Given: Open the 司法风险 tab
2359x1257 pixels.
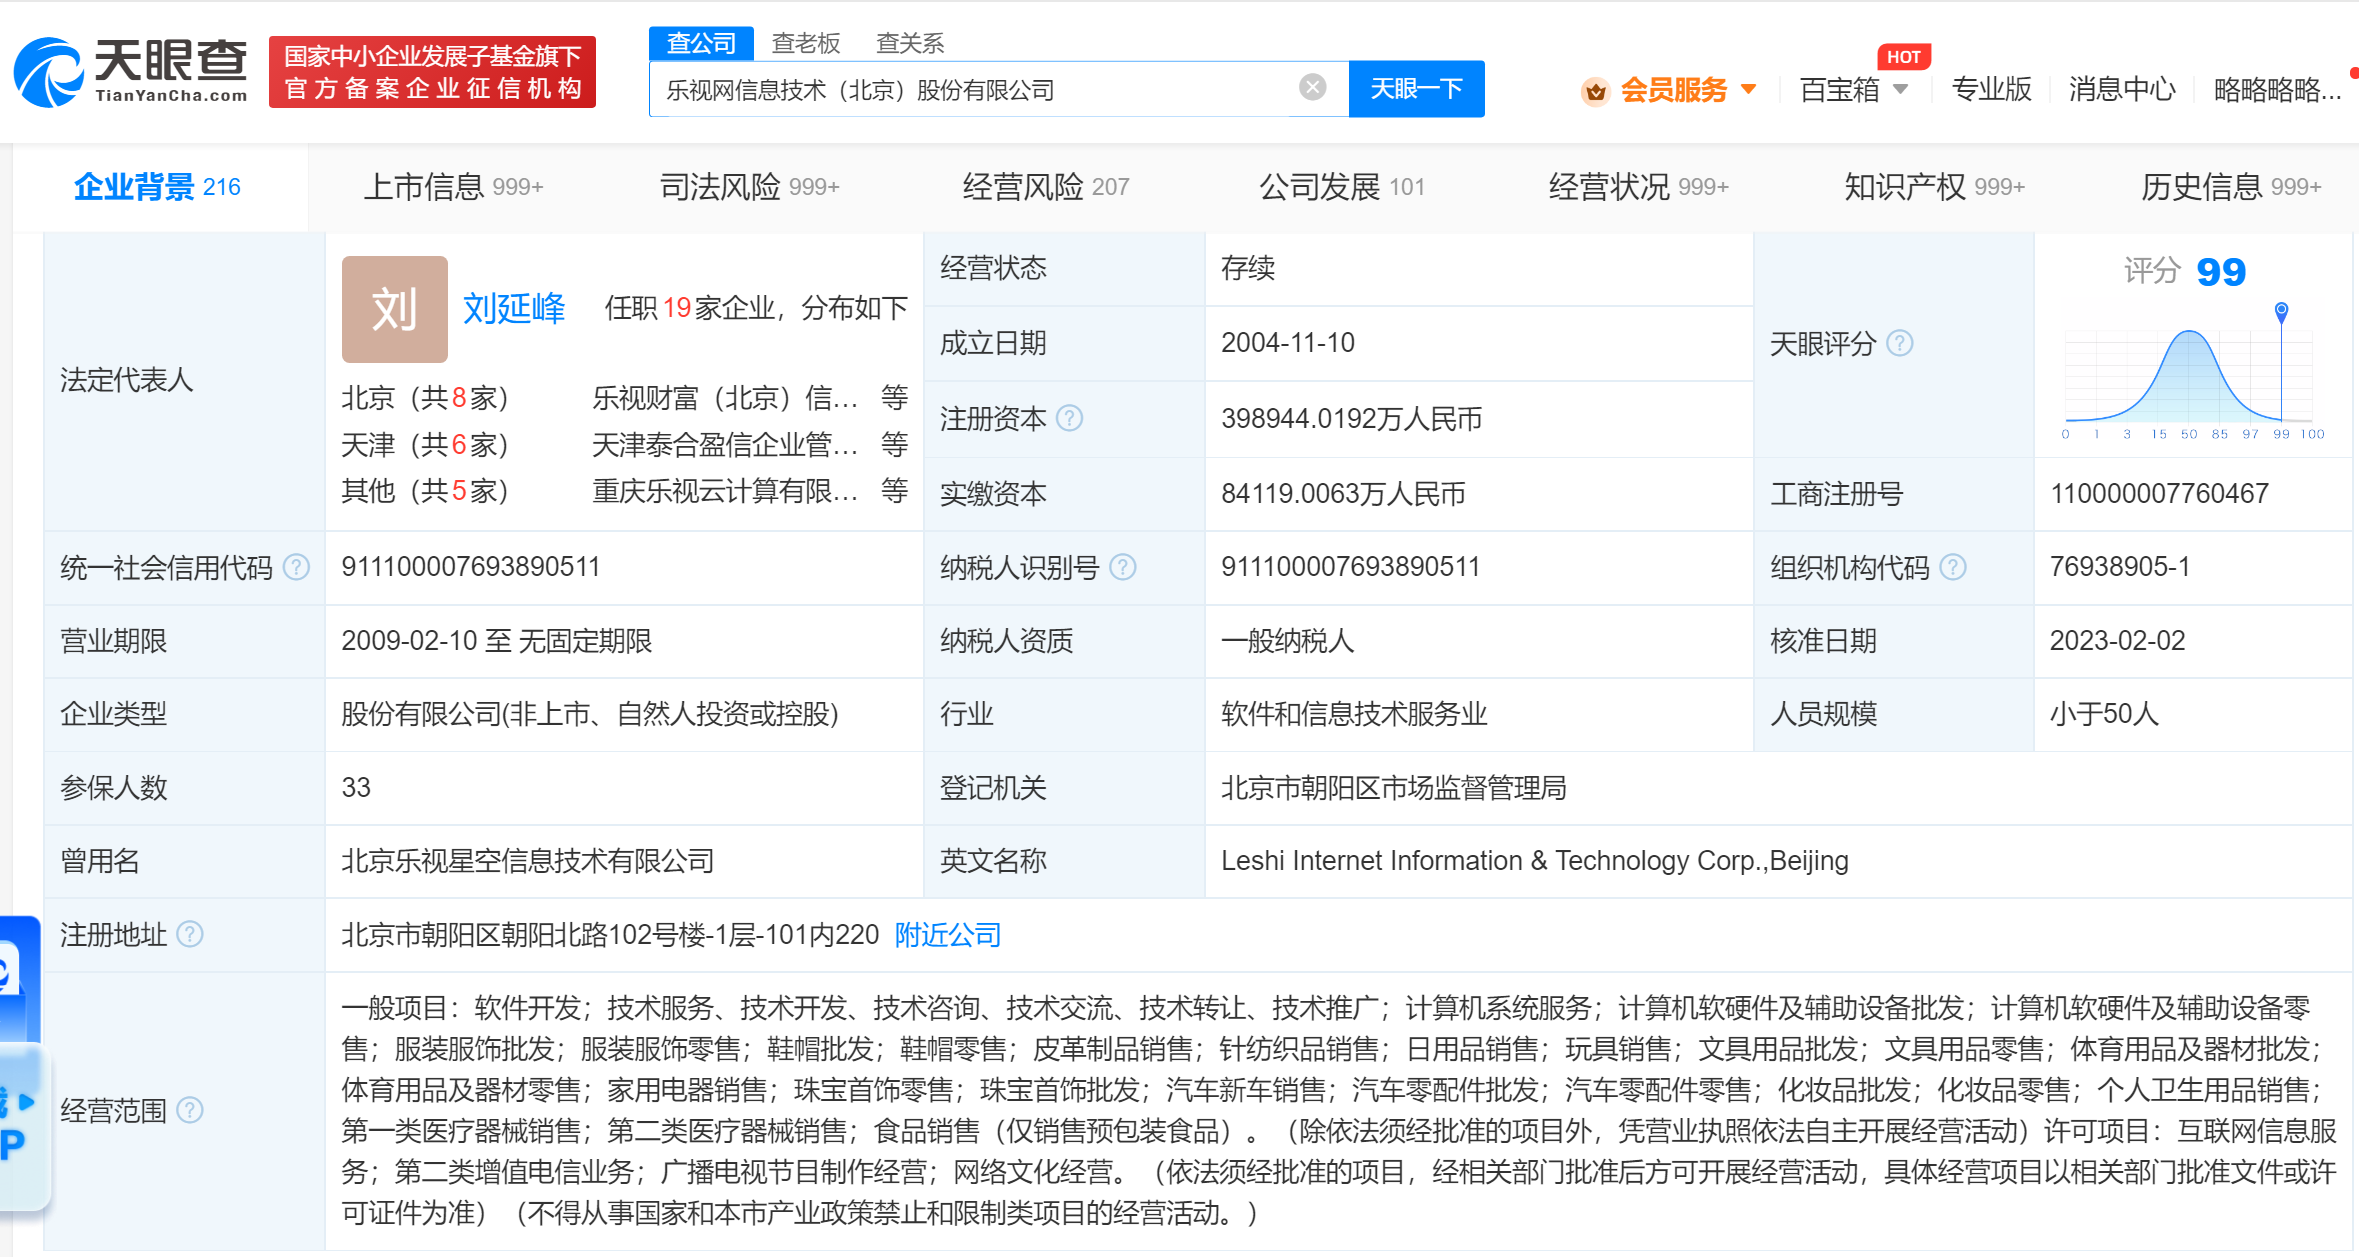Looking at the screenshot, I should tap(749, 187).
